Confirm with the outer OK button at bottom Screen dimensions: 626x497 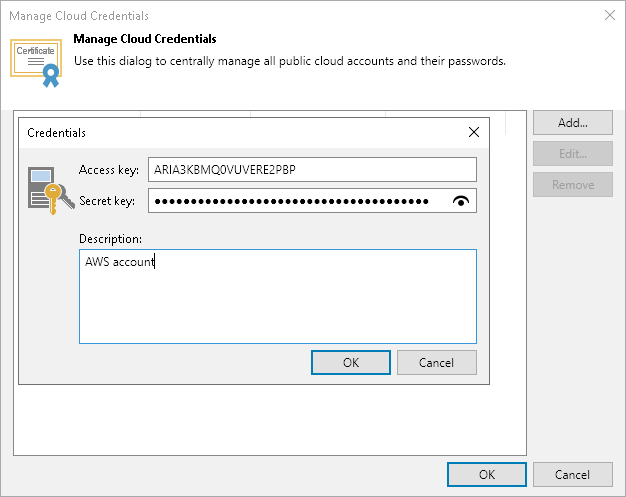coord(487,475)
